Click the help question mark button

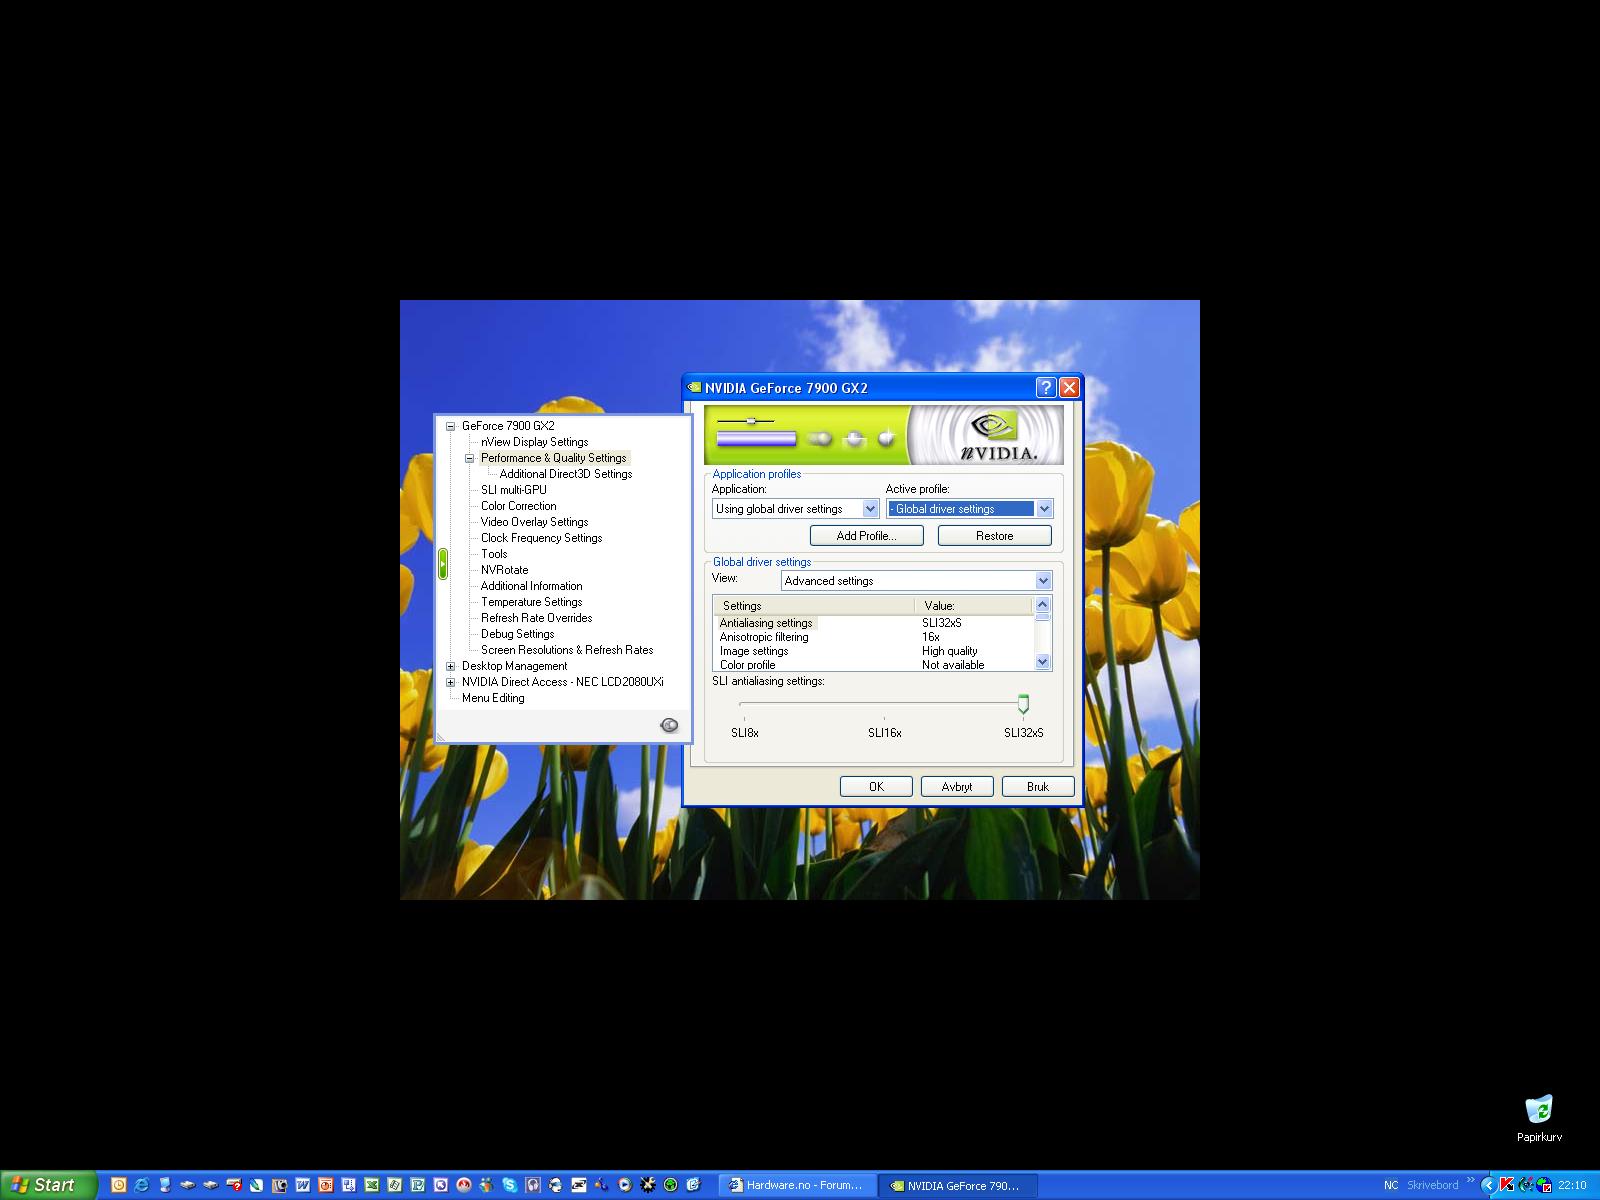click(x=1046, y=388)
